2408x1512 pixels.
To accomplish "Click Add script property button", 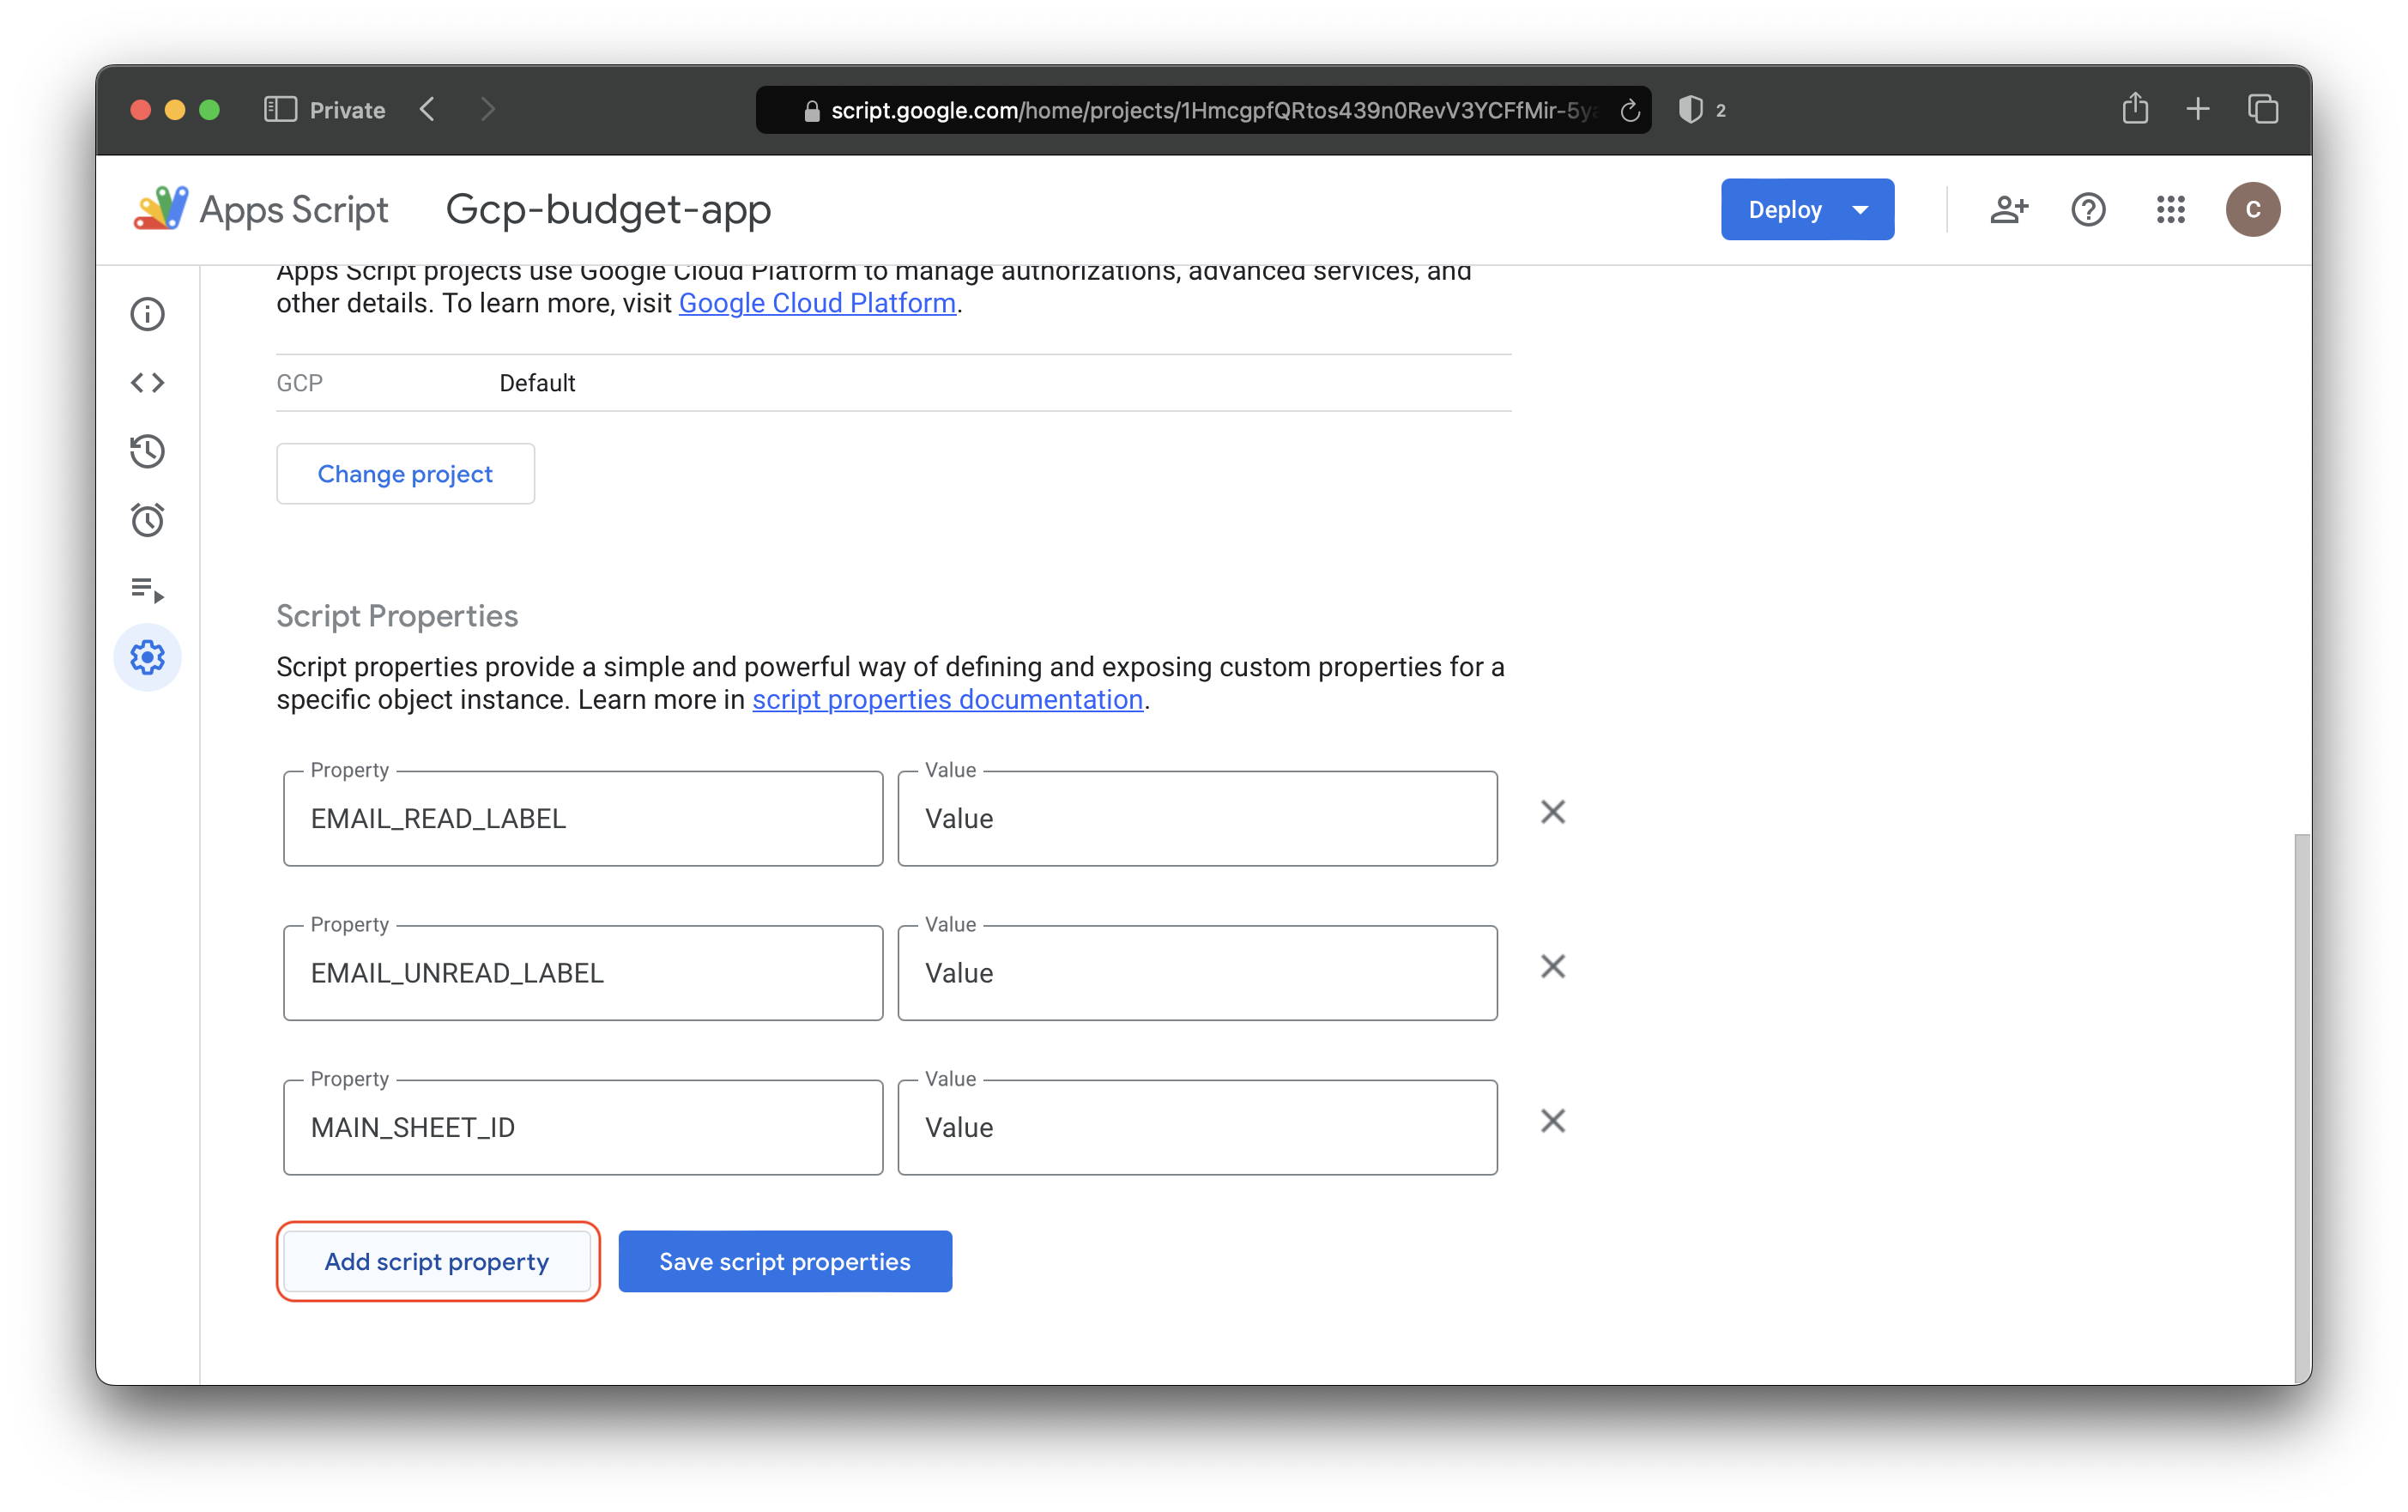I will coord(437,1261).
